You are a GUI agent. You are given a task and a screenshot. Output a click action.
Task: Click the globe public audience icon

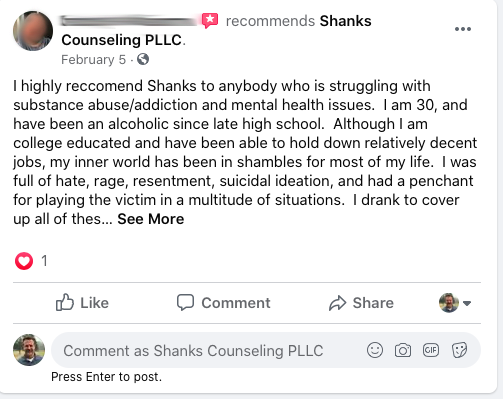[143, 59]
